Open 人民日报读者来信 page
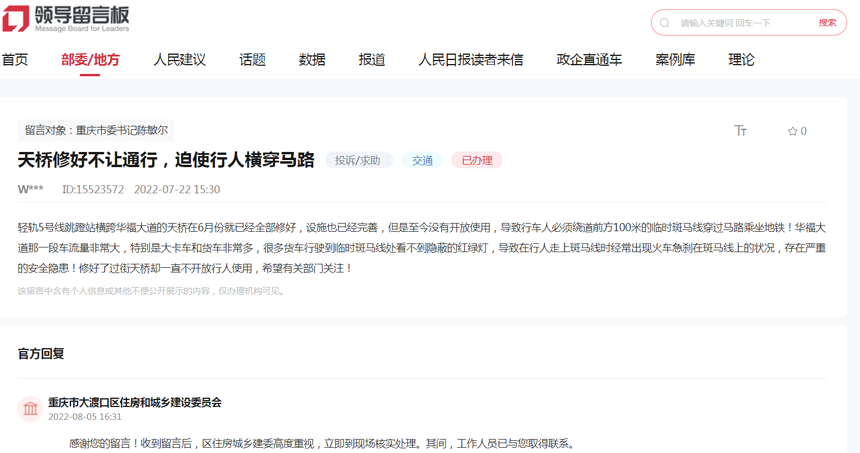Viewport: 860px width, 453px height. 470,60
